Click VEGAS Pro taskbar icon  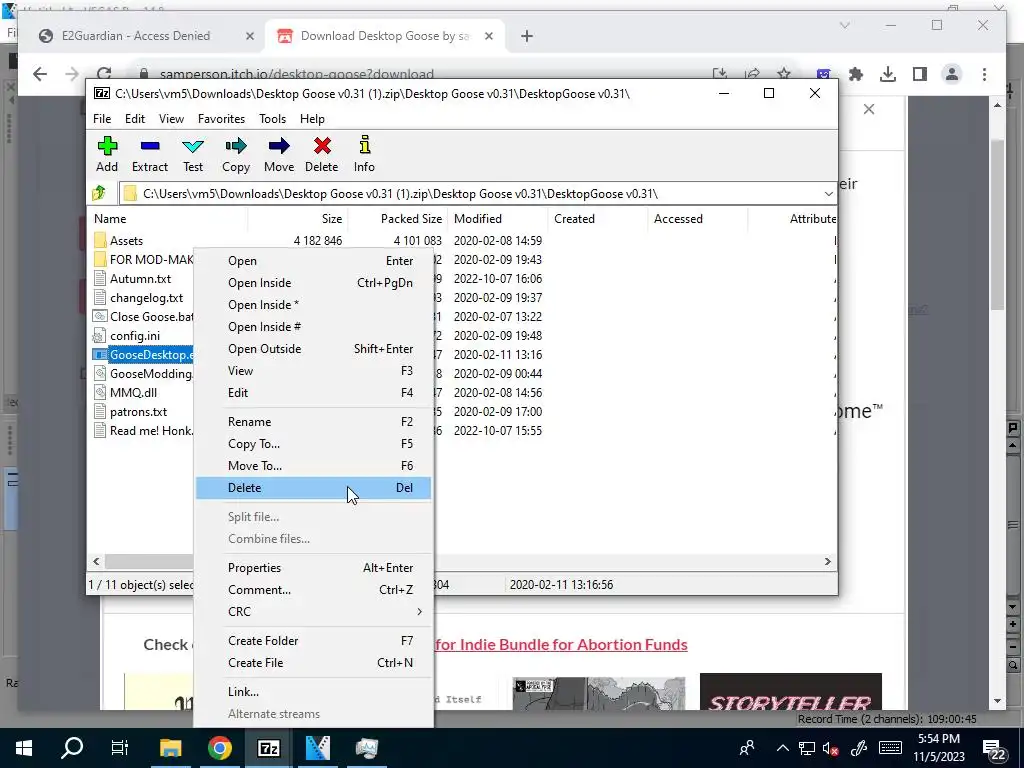point(318,748)
